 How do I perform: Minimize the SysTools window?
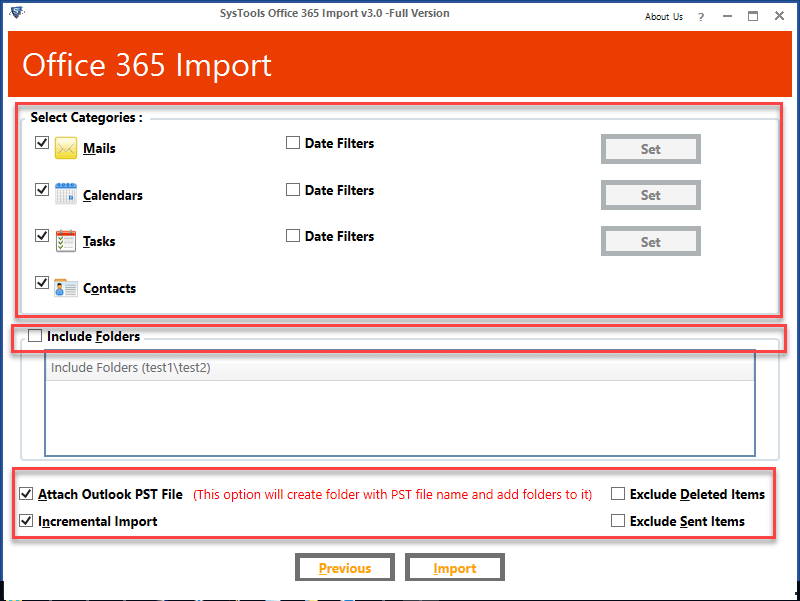pos(728,16)
